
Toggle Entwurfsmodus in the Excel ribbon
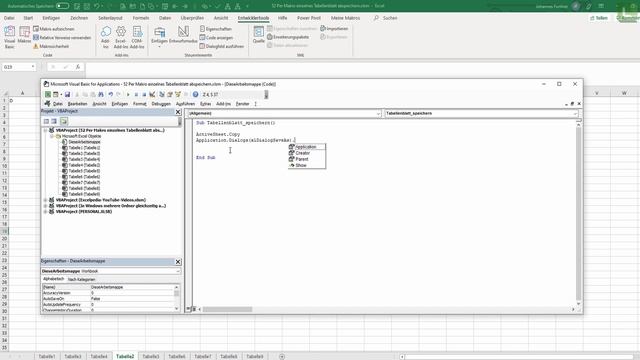click(183, 35)
